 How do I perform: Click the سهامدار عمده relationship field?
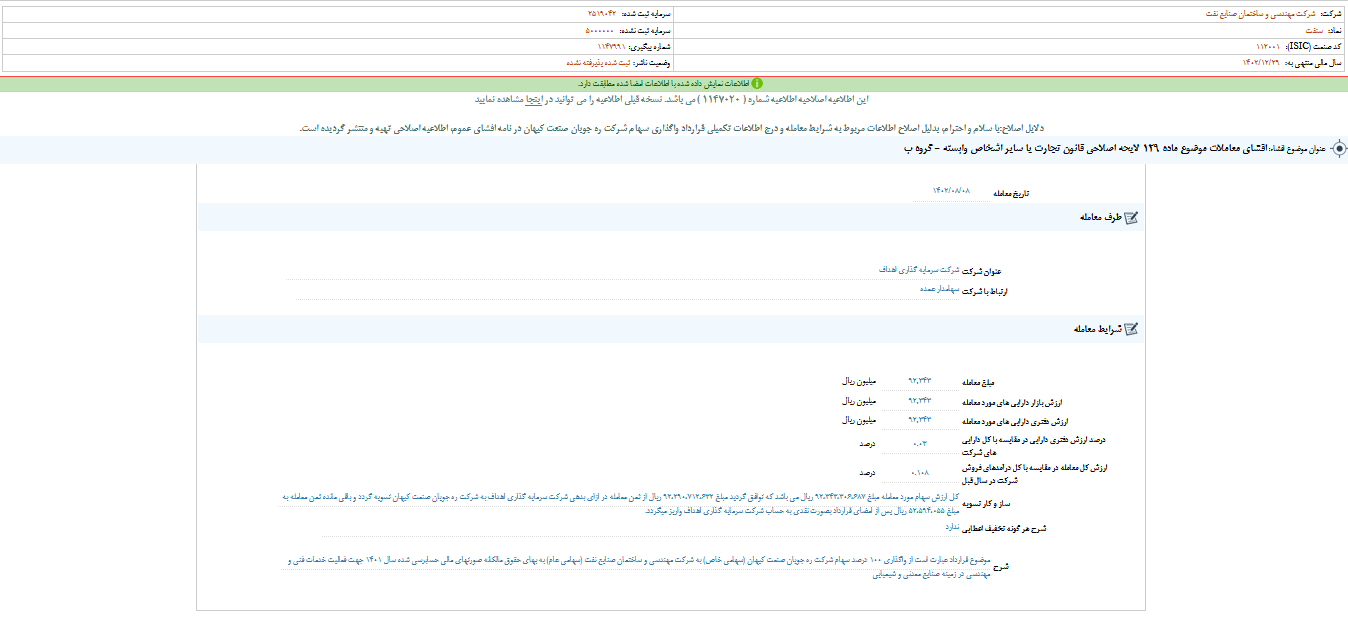click(939, 289)
